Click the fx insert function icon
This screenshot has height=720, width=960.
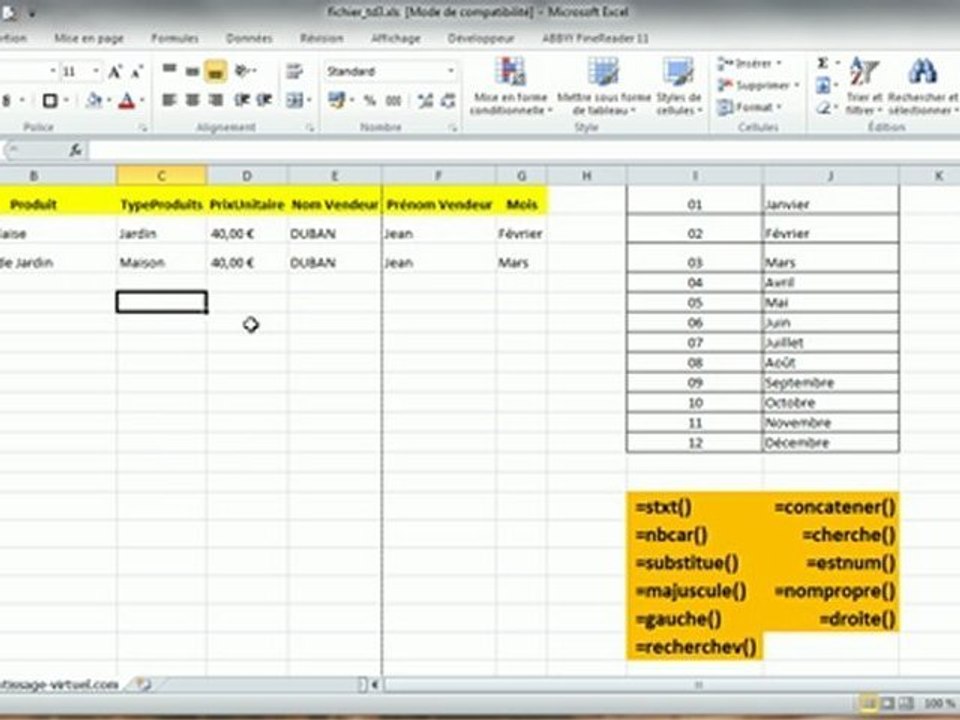tap(75, 149)
